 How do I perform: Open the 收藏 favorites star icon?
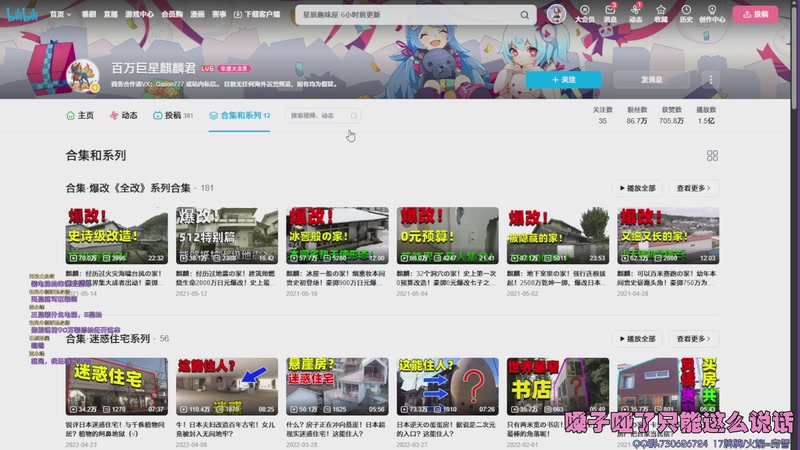click(x=661, y=14)
